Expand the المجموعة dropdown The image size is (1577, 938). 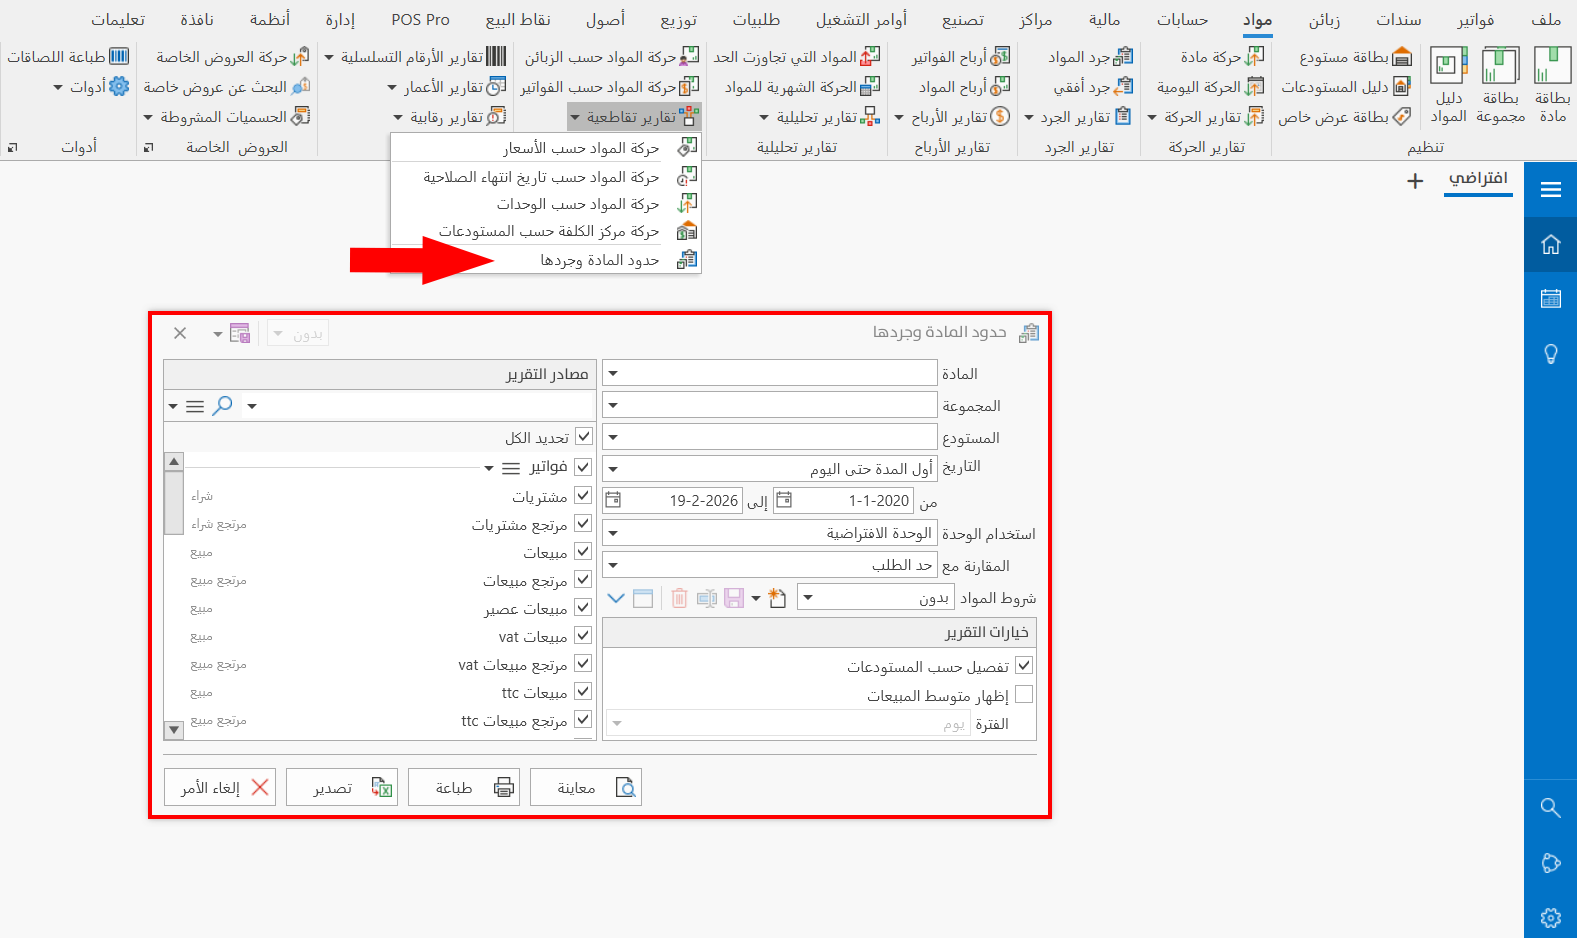613,405
